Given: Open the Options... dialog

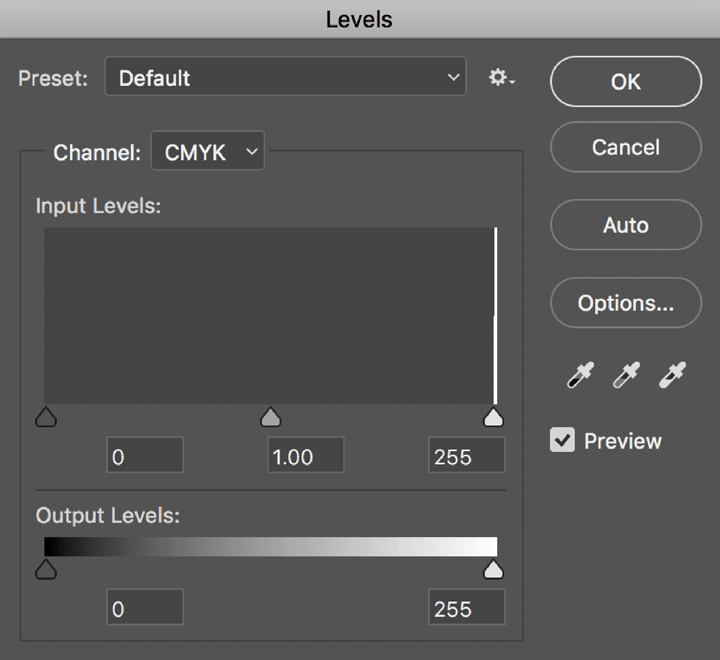Looking at the screenshot, I should (x=626, y=303).
